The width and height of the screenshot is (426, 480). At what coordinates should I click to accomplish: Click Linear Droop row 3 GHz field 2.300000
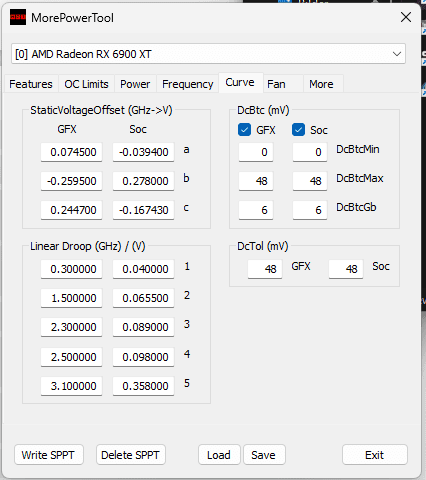[72, 327]
